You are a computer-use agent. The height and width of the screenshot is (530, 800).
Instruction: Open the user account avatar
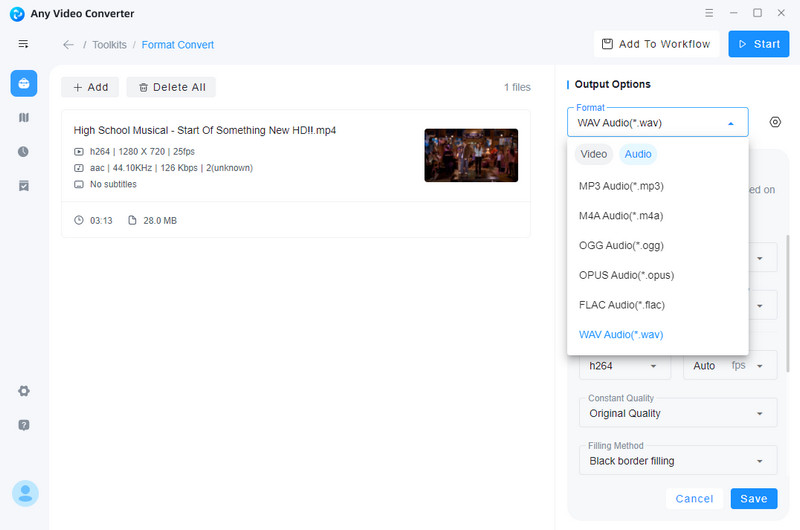[x=25, y=493]
